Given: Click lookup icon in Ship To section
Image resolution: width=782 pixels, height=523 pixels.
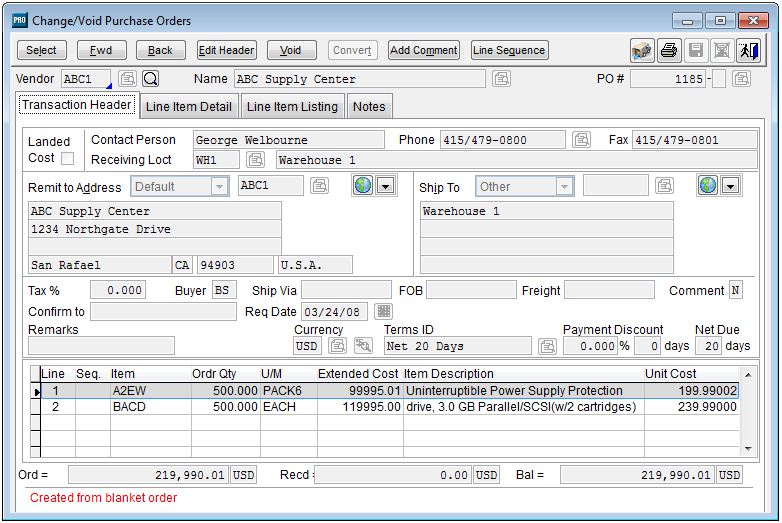Looking at the screenshot, I should (x=664, y=185).
